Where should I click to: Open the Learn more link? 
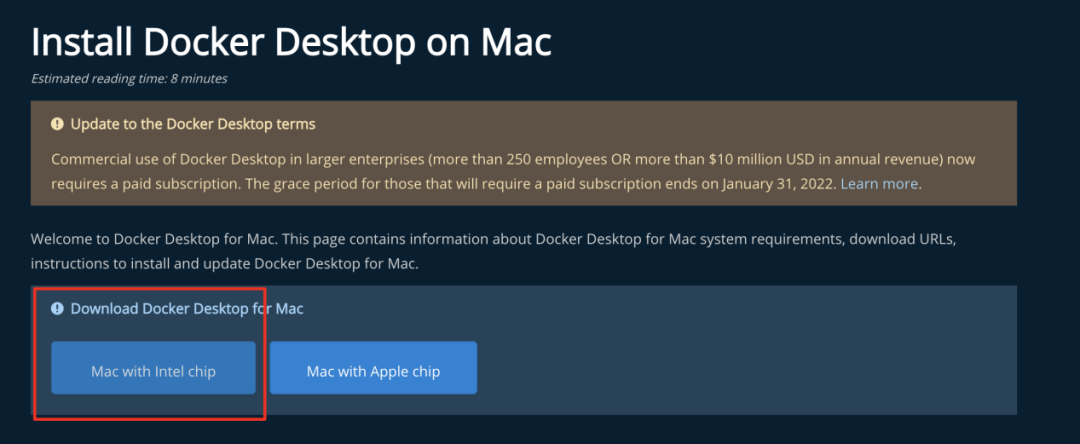[x=880, y=184]
